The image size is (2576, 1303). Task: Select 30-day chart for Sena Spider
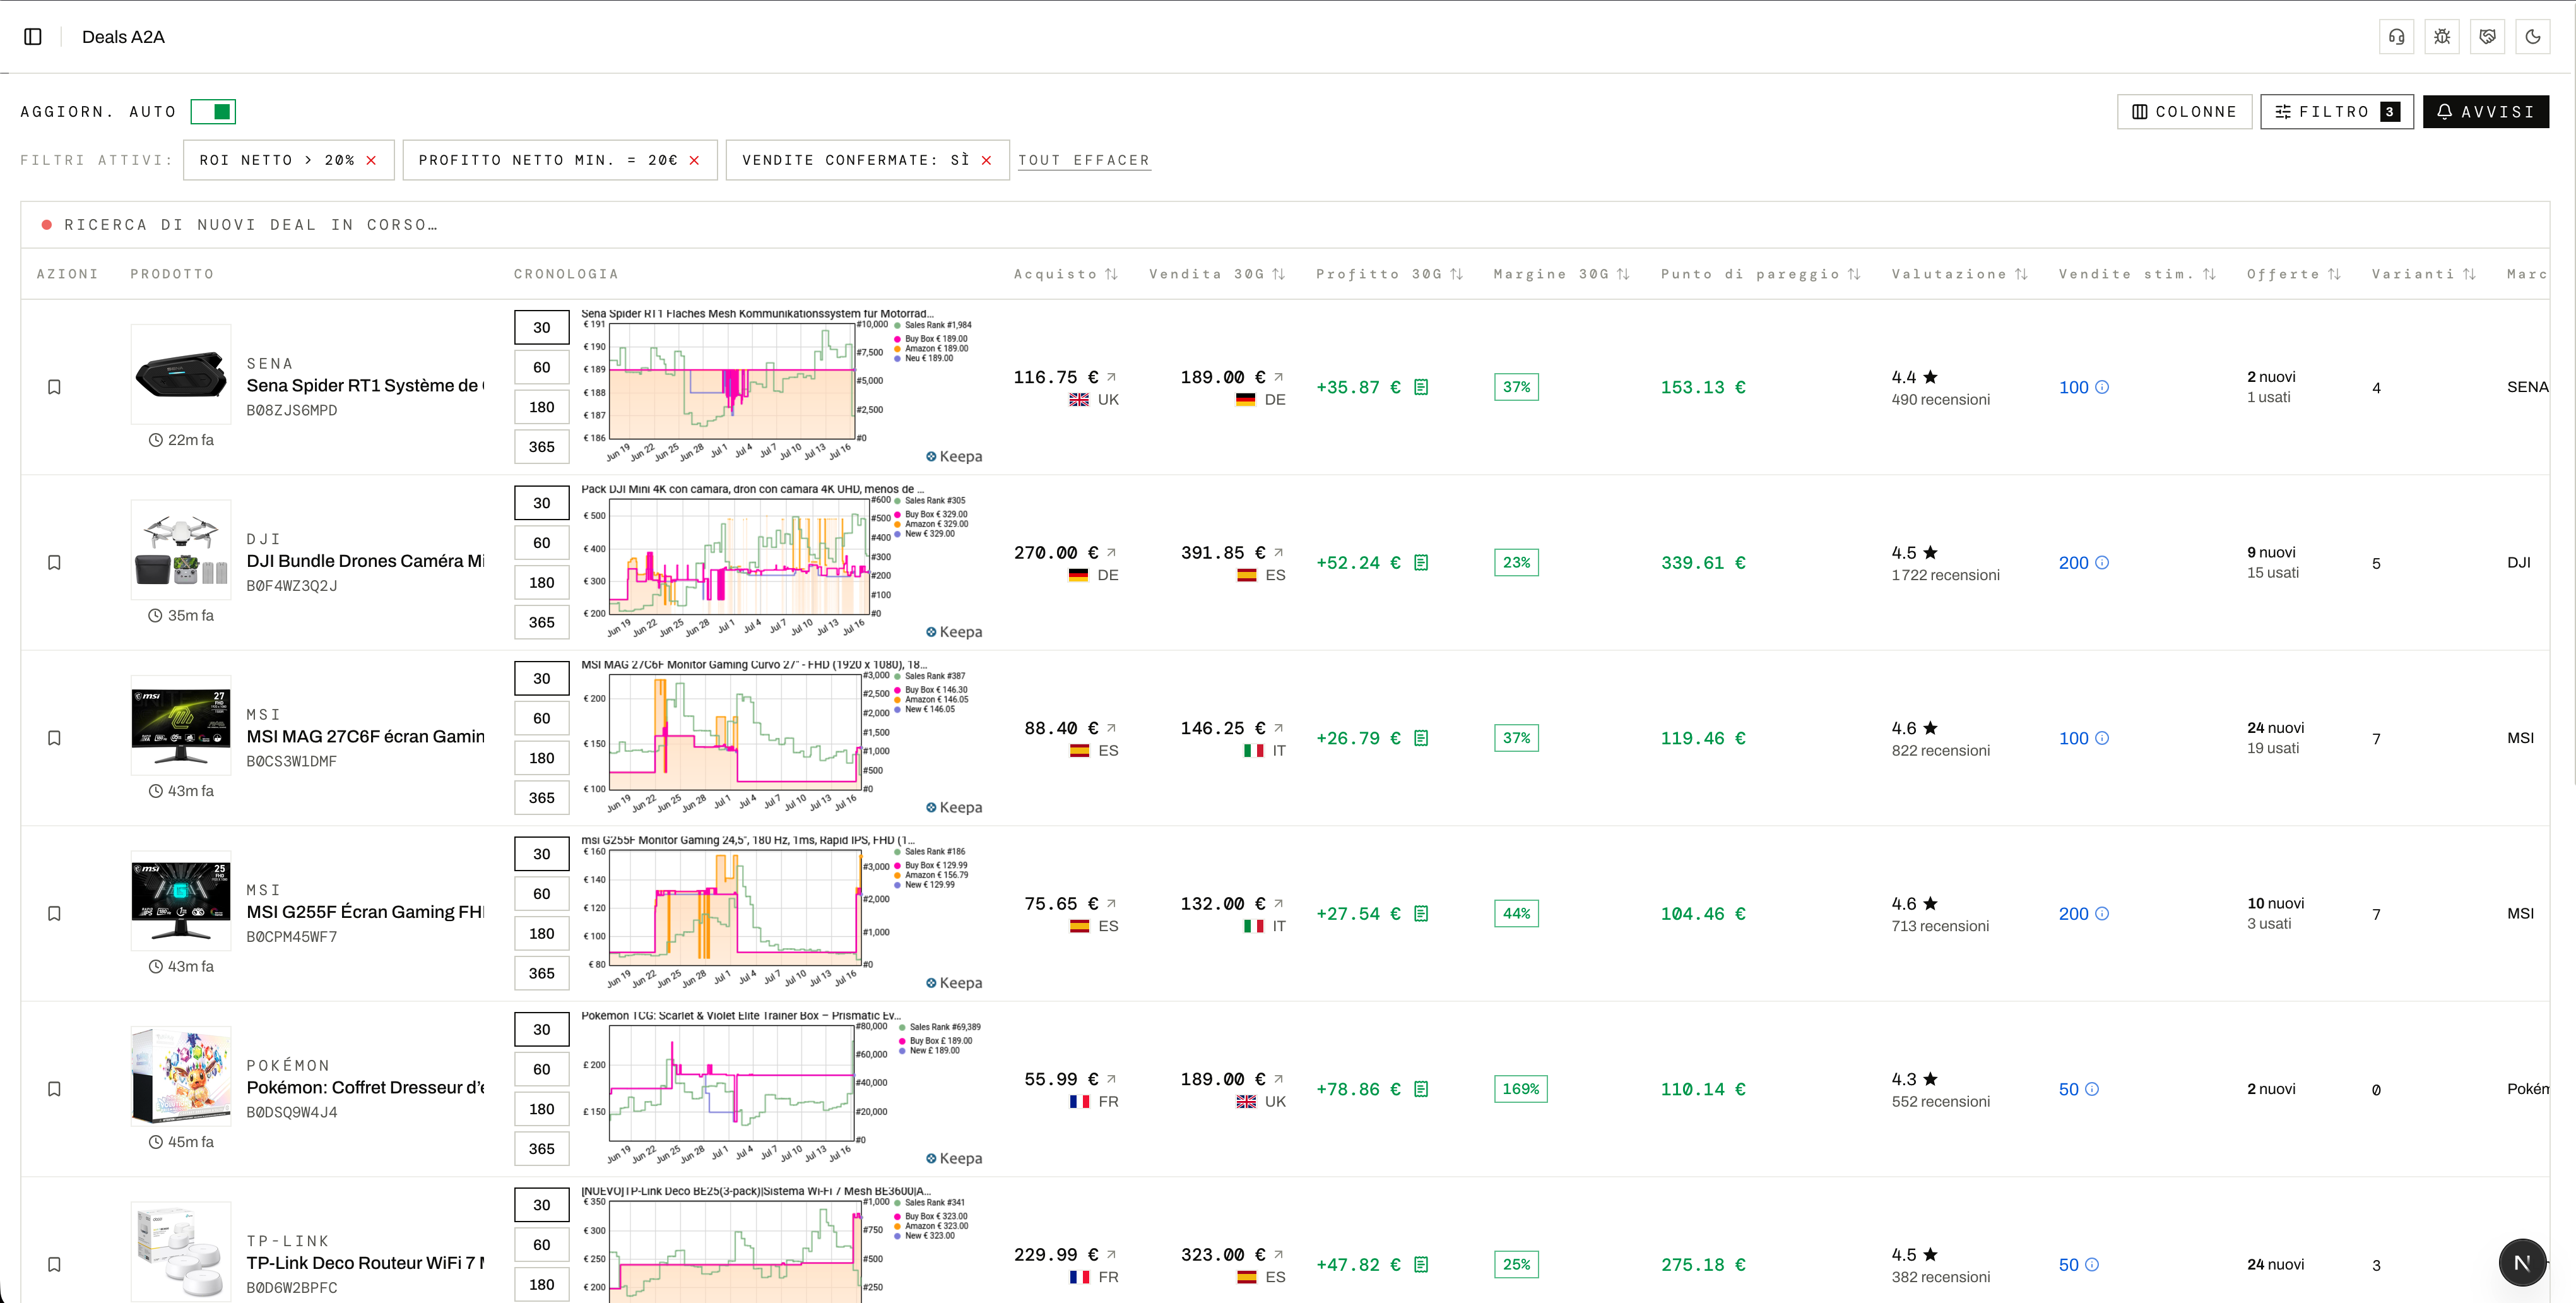click(542, 327)
